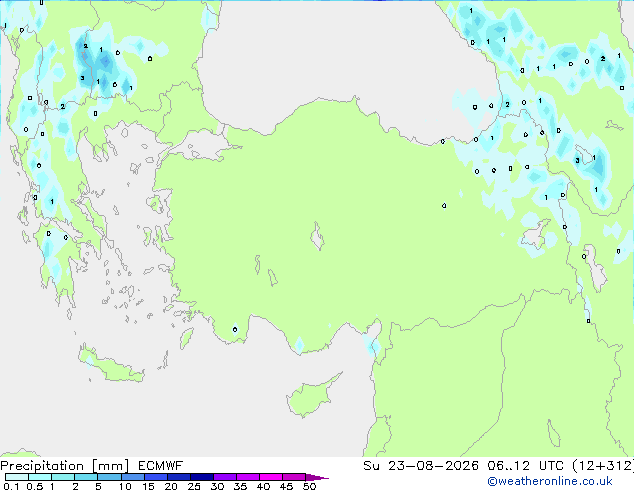Viewport: 634px width, 490px height.
Task: Click the 15–20 mm blue legend swatch
Action: pyautogui.click(x=155, y=477)
